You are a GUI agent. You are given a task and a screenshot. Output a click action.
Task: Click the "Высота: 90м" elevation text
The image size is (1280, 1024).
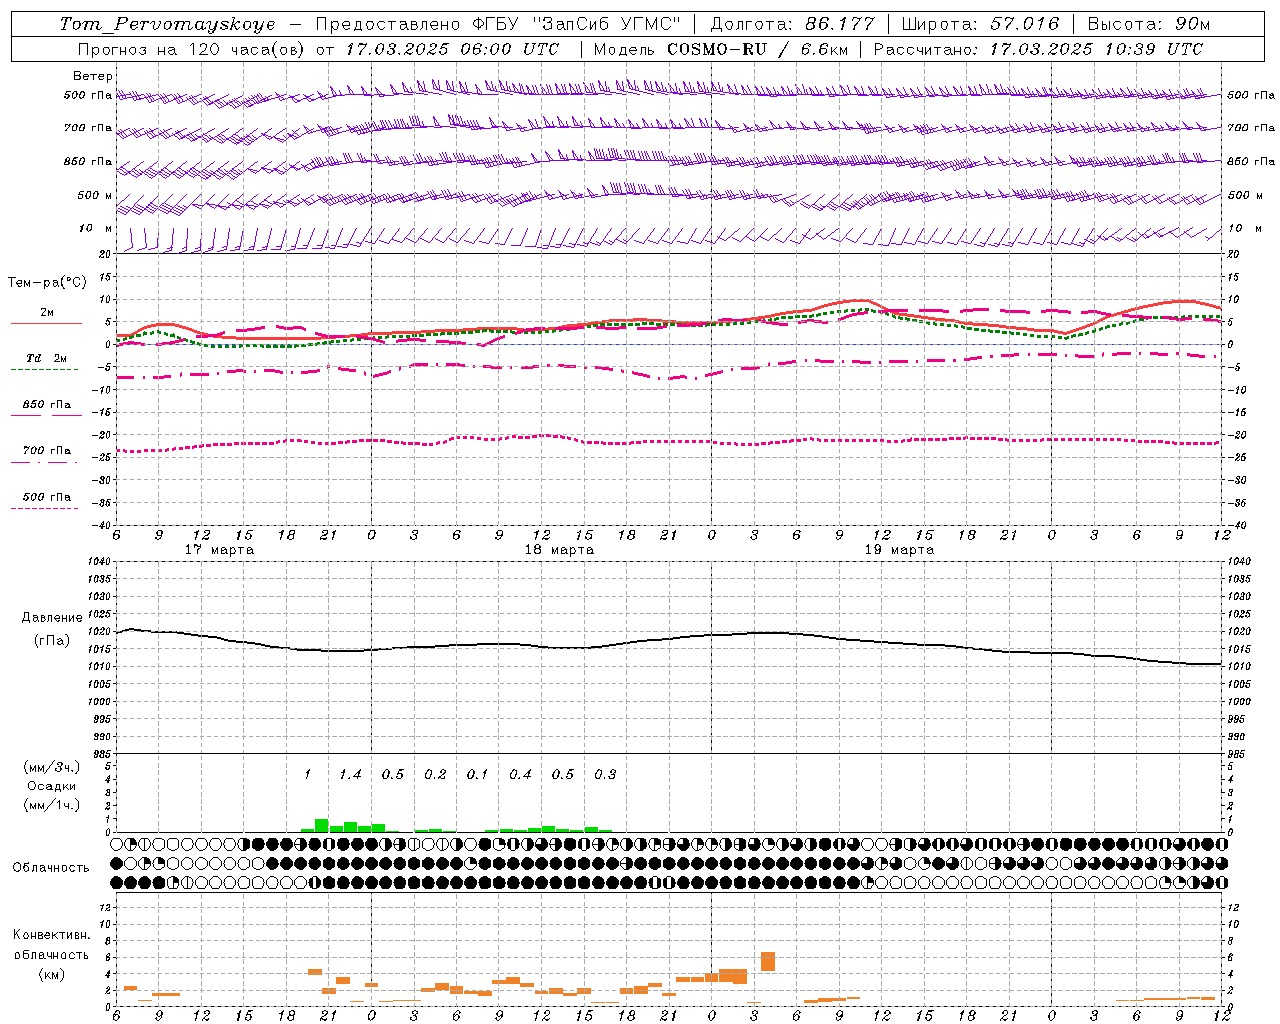1148,24
